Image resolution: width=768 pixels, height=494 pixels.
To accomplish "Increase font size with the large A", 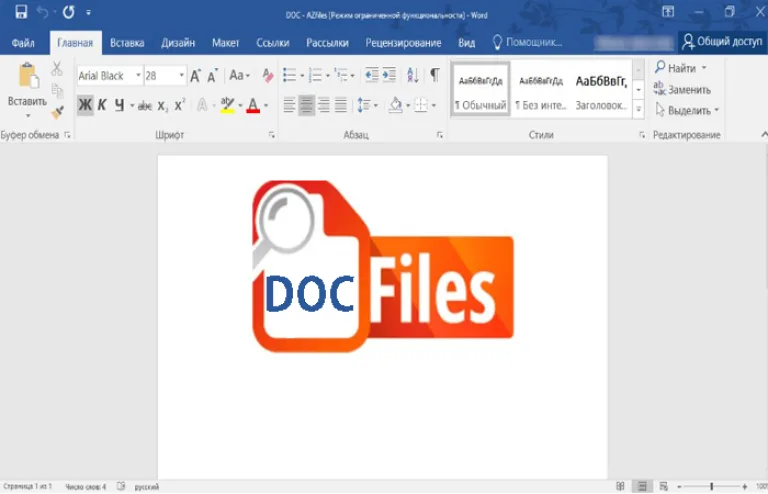I will click(x=195, y=75).
